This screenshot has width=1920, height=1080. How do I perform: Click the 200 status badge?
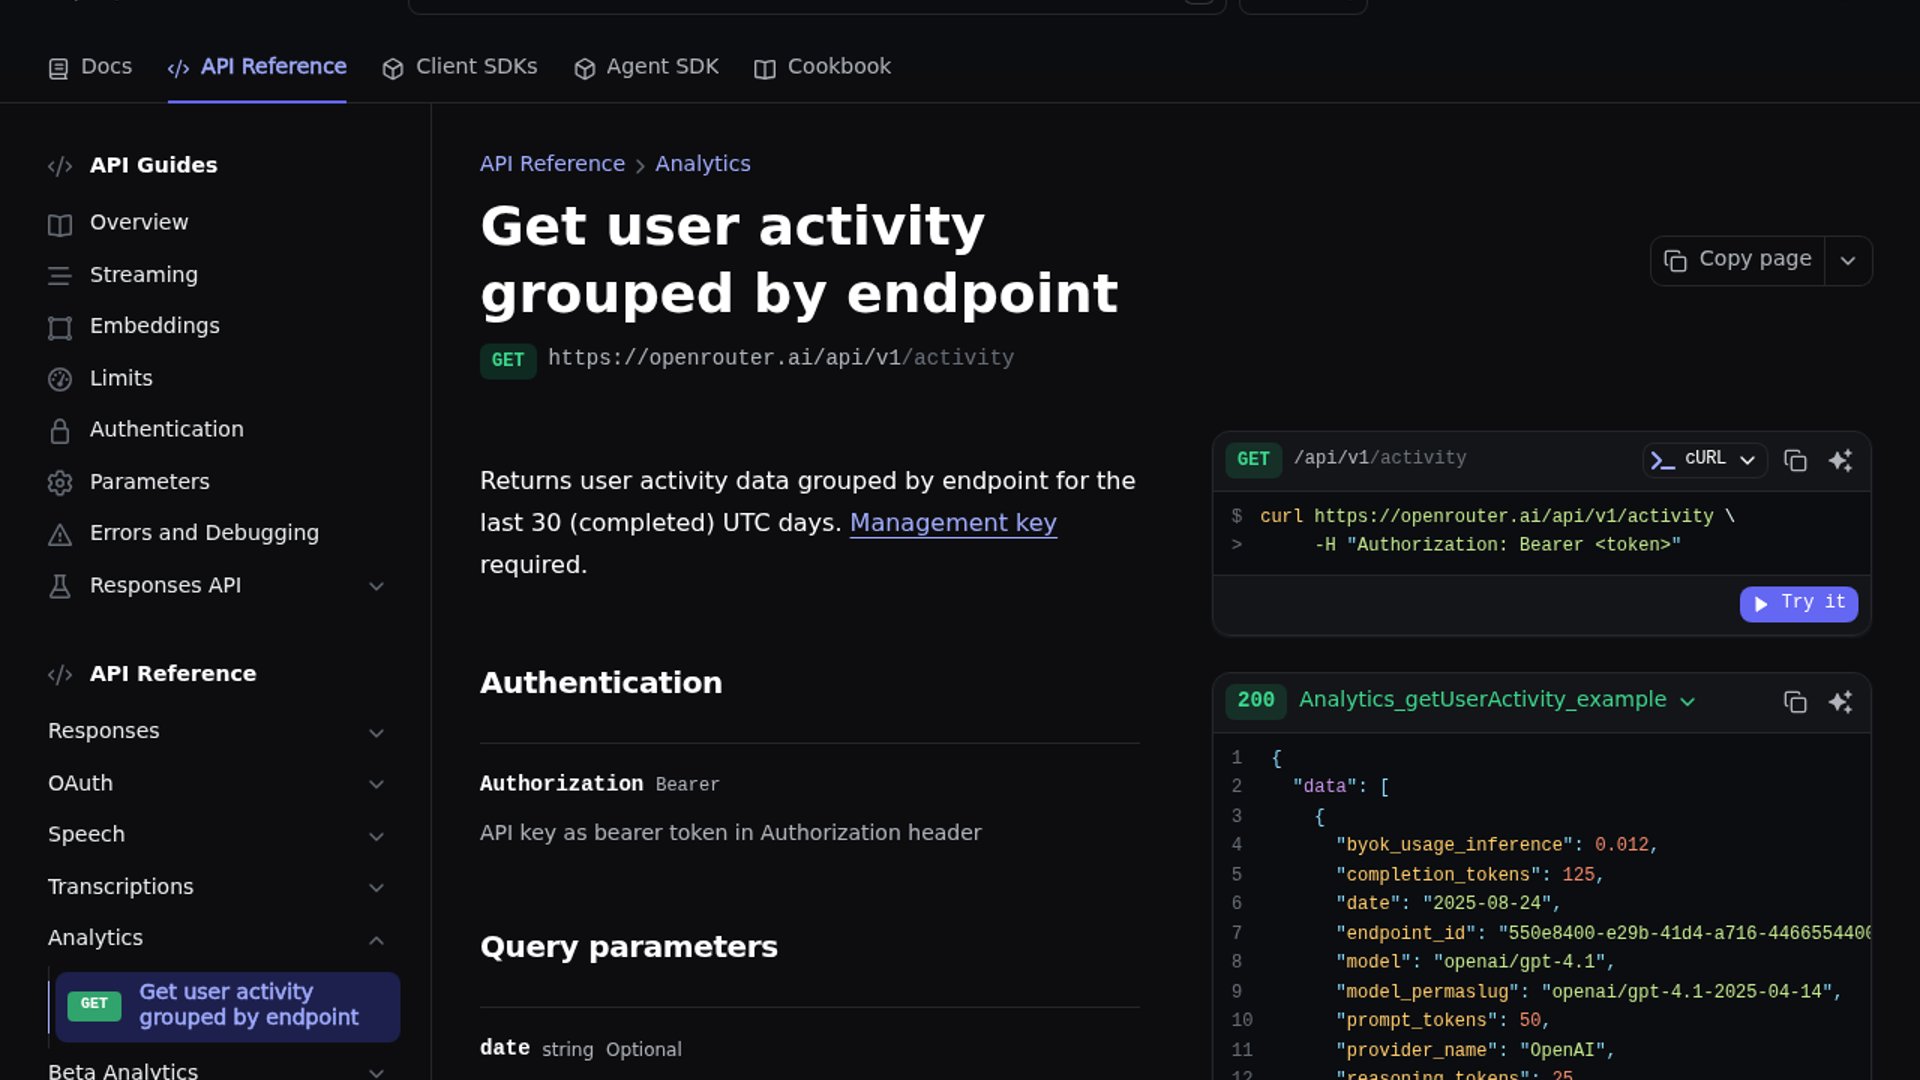tap(1256, 701)
